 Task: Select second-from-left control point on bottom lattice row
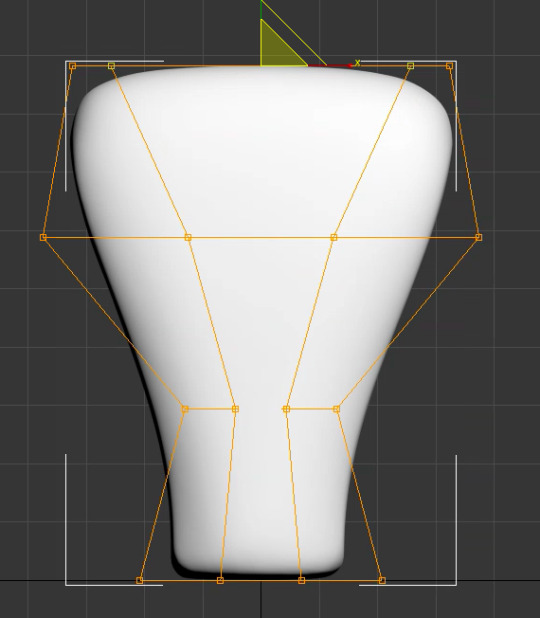[220, 580]
